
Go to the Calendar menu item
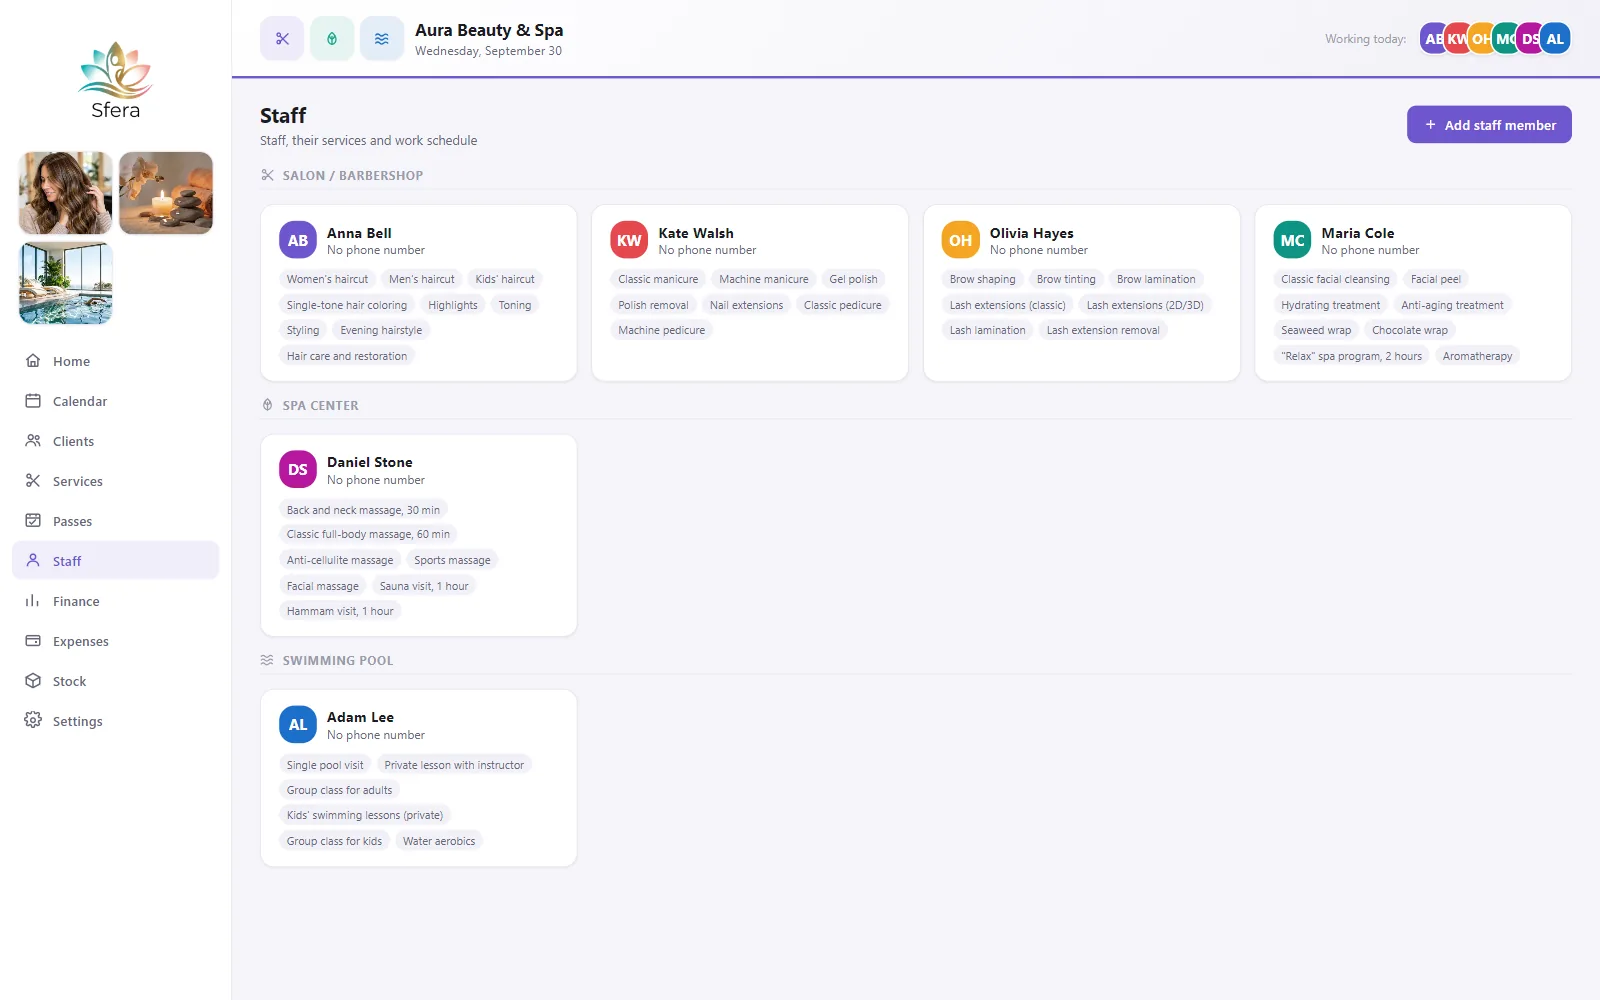(x=115, y=401)
